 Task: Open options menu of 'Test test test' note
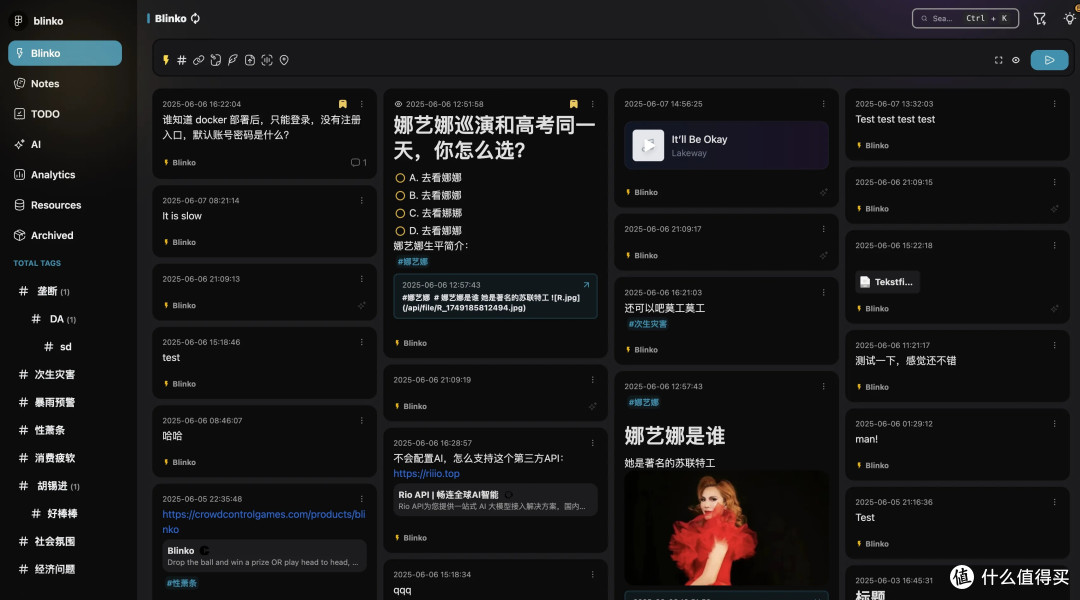click(x=1054, y=104)
